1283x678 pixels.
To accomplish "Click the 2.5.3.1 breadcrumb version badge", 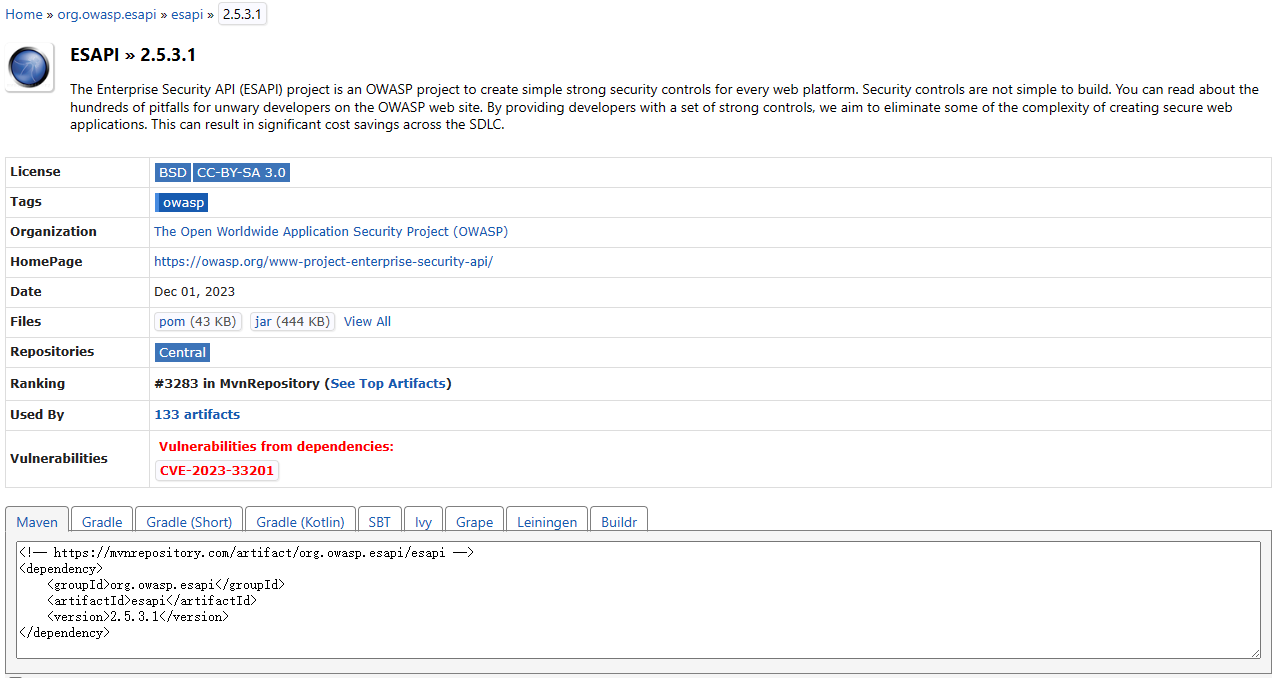I will [x=243, y=14].
